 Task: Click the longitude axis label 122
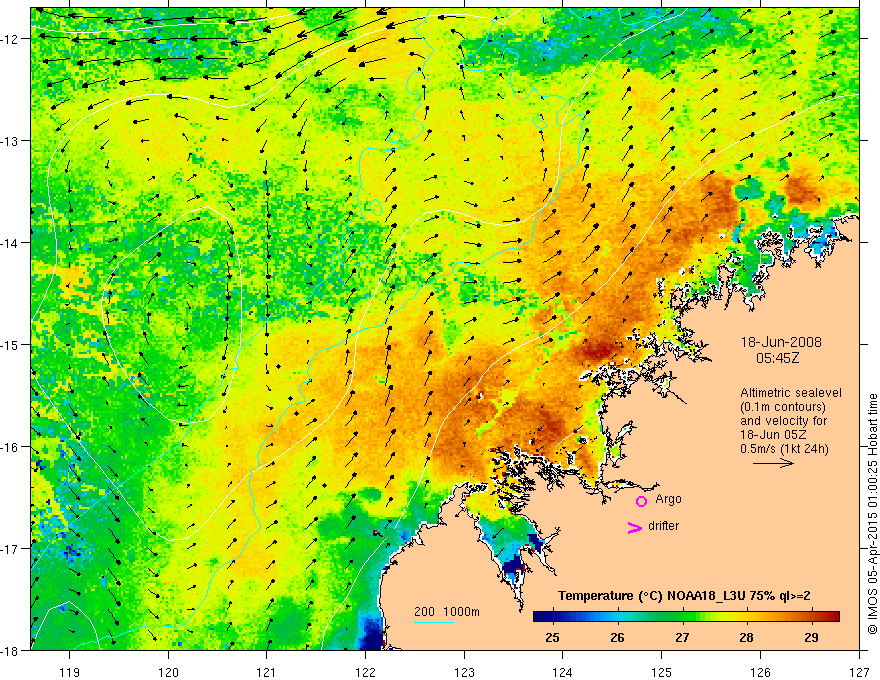365,672
